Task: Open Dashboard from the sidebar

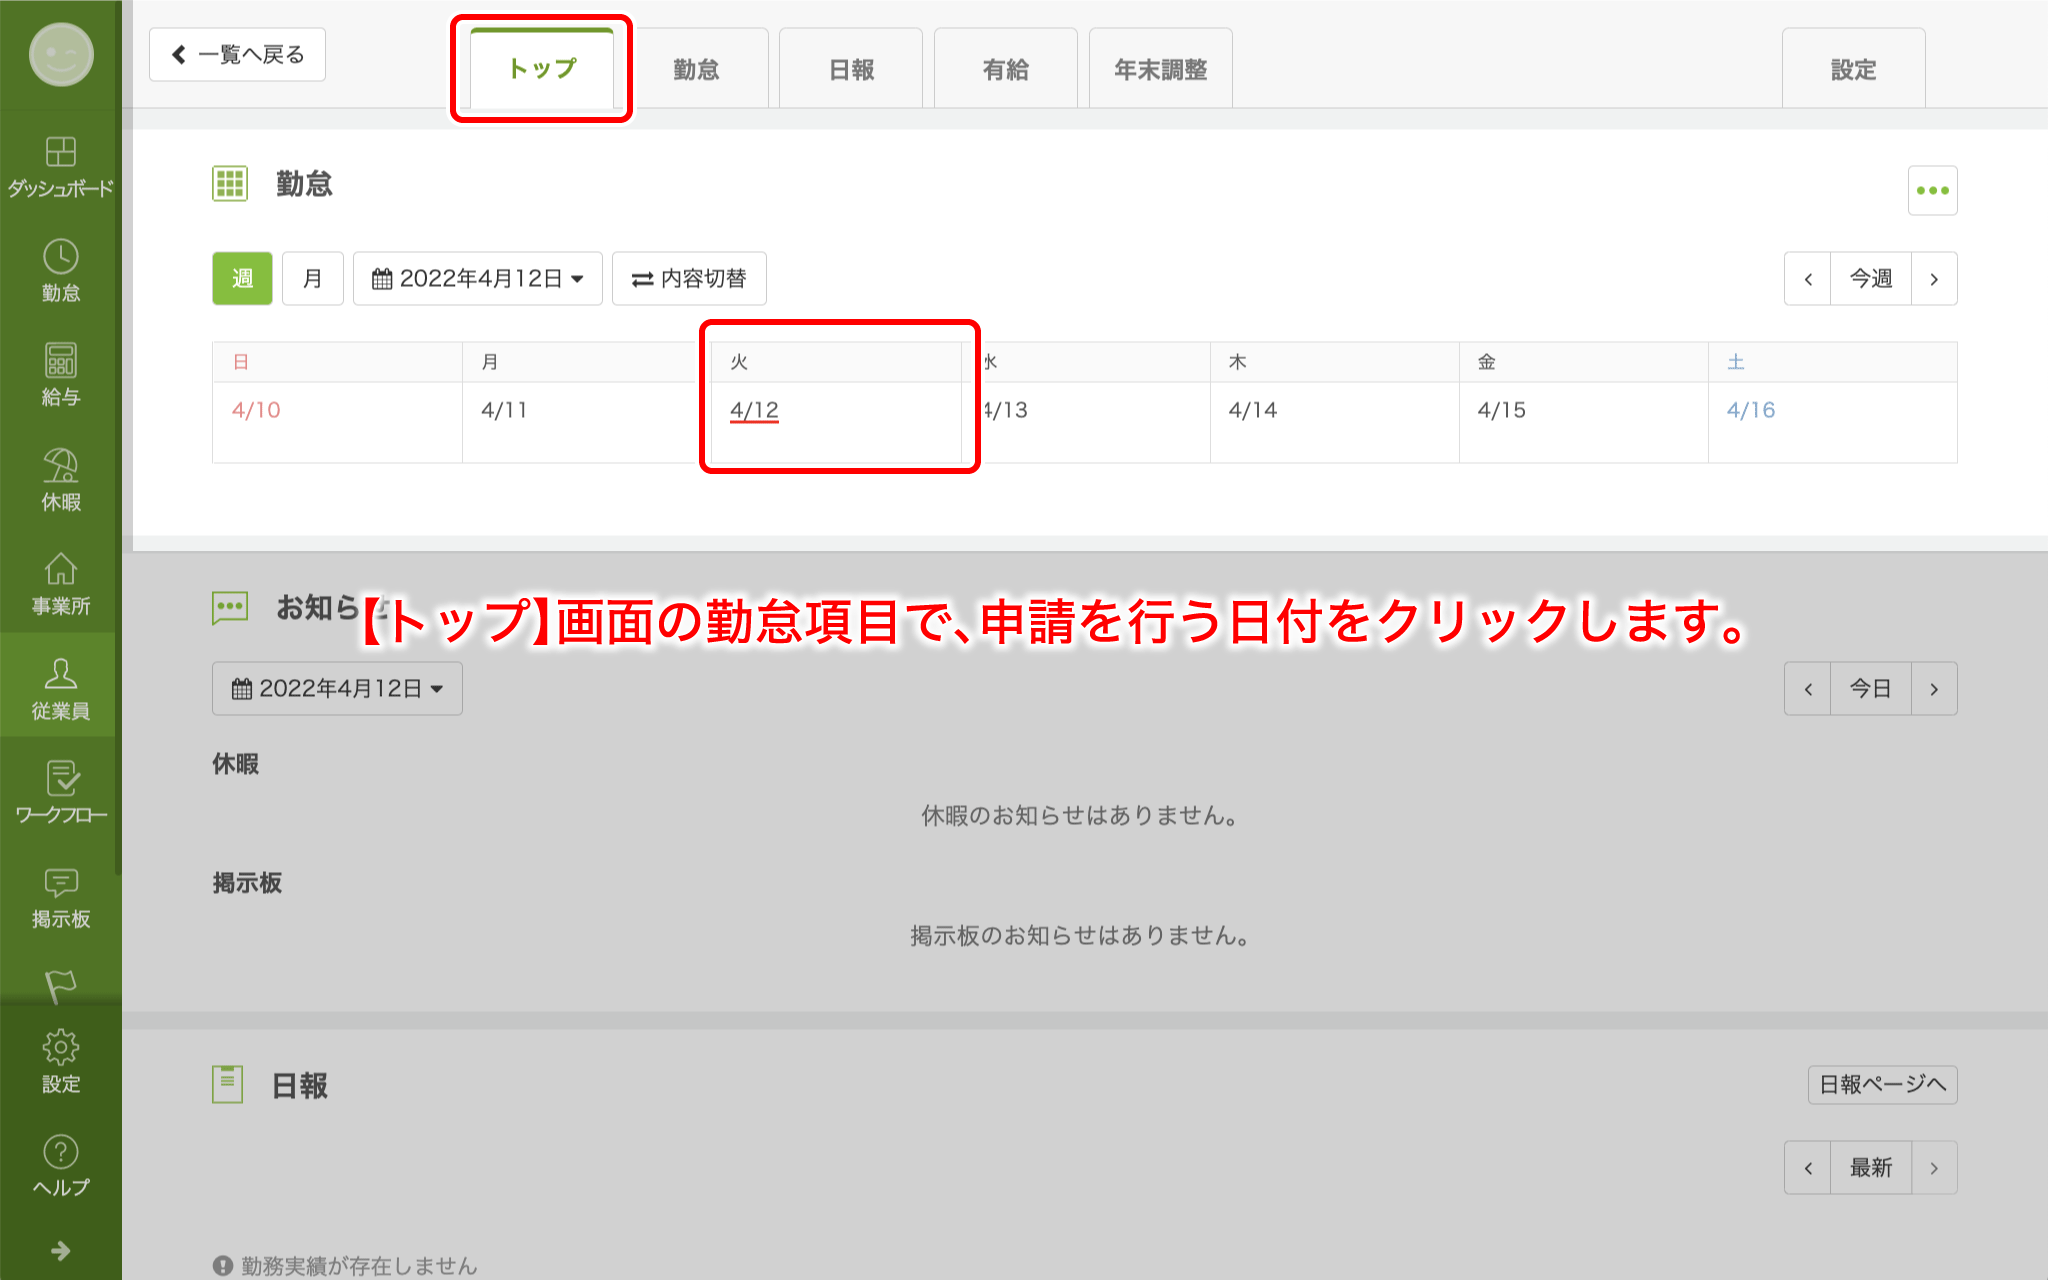Action: click(60, 166)
